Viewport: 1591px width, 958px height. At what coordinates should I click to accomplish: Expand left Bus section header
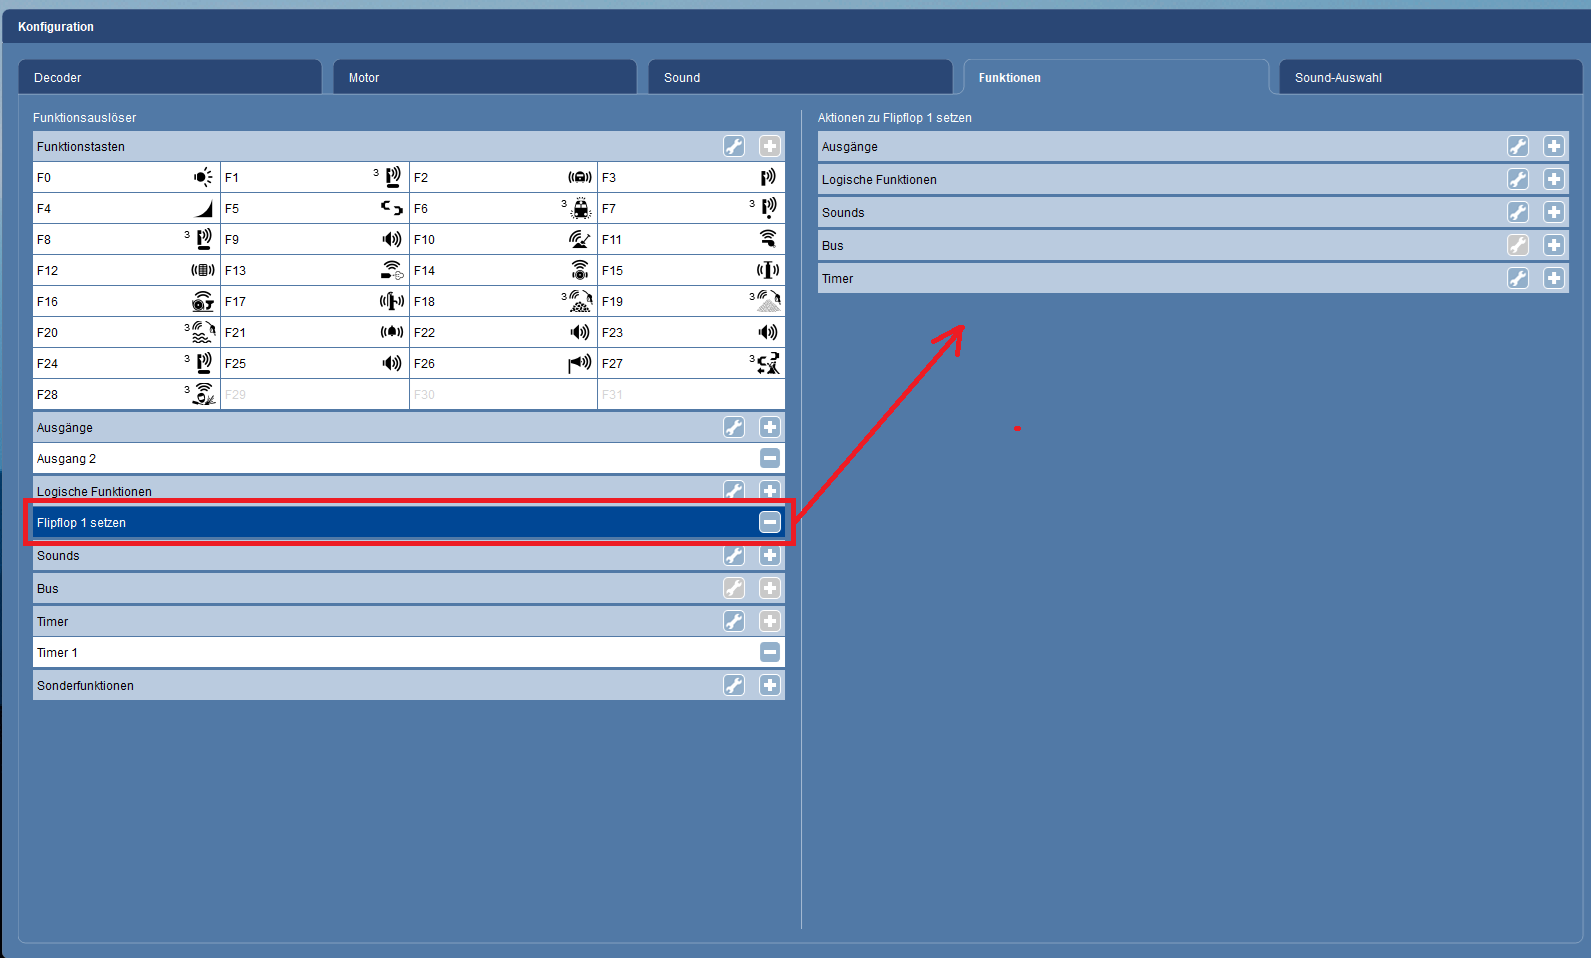(370, 589)
